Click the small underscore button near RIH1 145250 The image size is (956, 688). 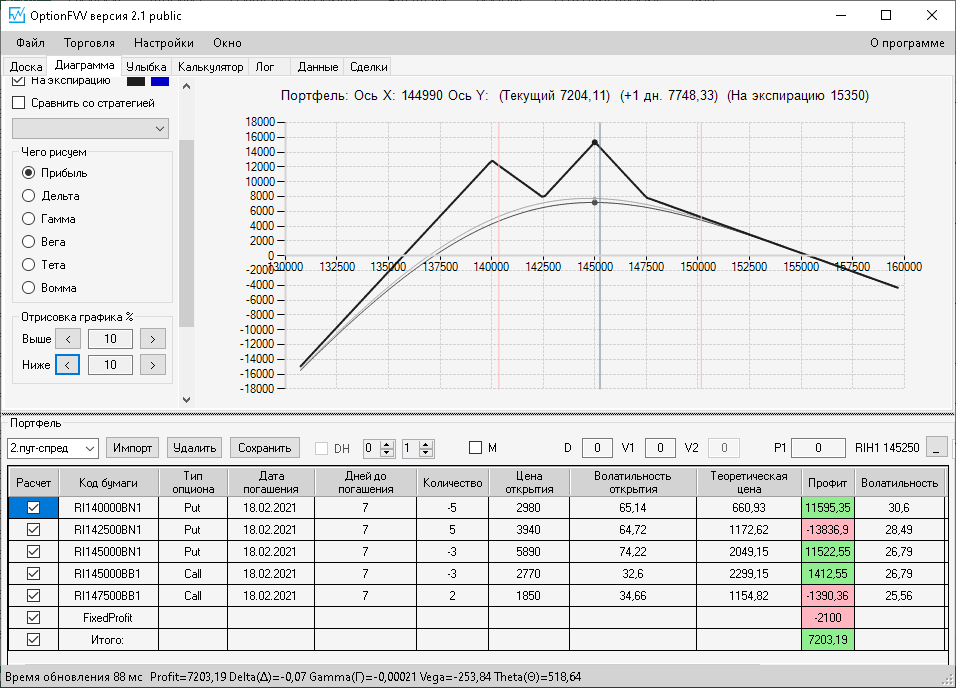point(936,448)
